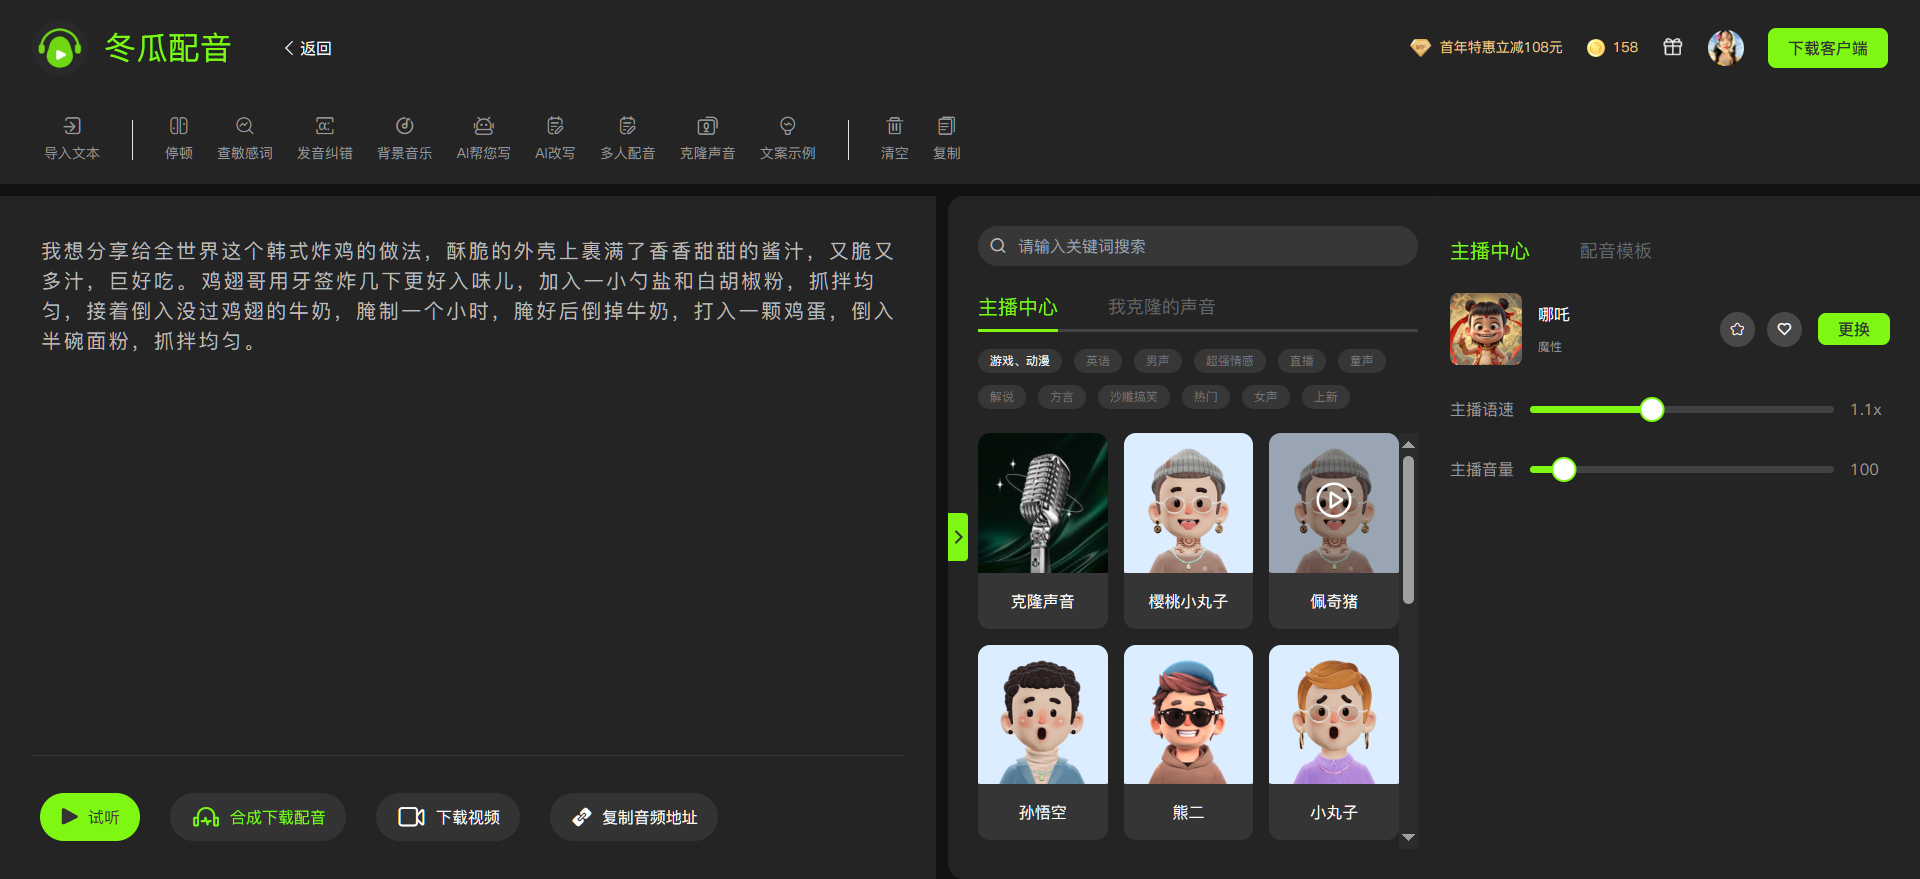Click the voice list scroll-down arrow
This screenshot has width=1920, height=879.
point(1408,838)
